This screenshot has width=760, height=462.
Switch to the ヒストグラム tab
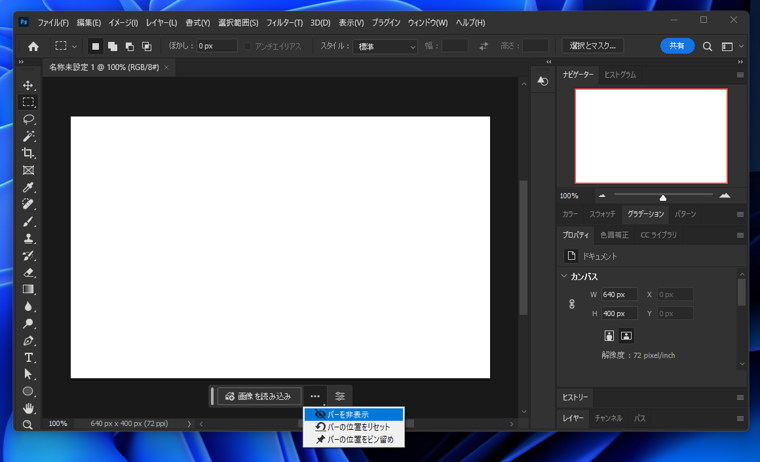tap(620, 75)
